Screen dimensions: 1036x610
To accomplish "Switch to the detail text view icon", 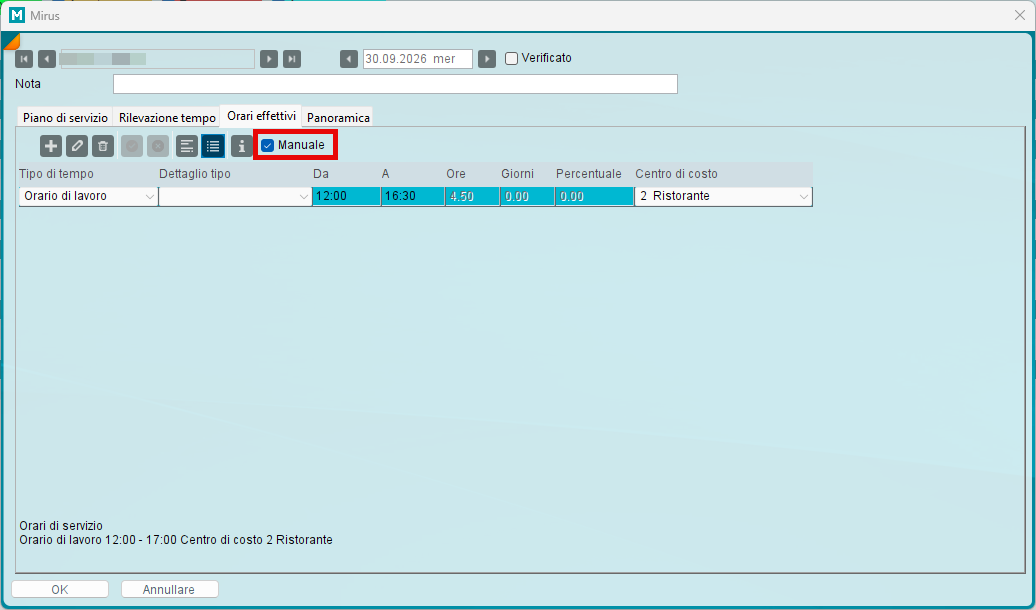I will [187, 146].
